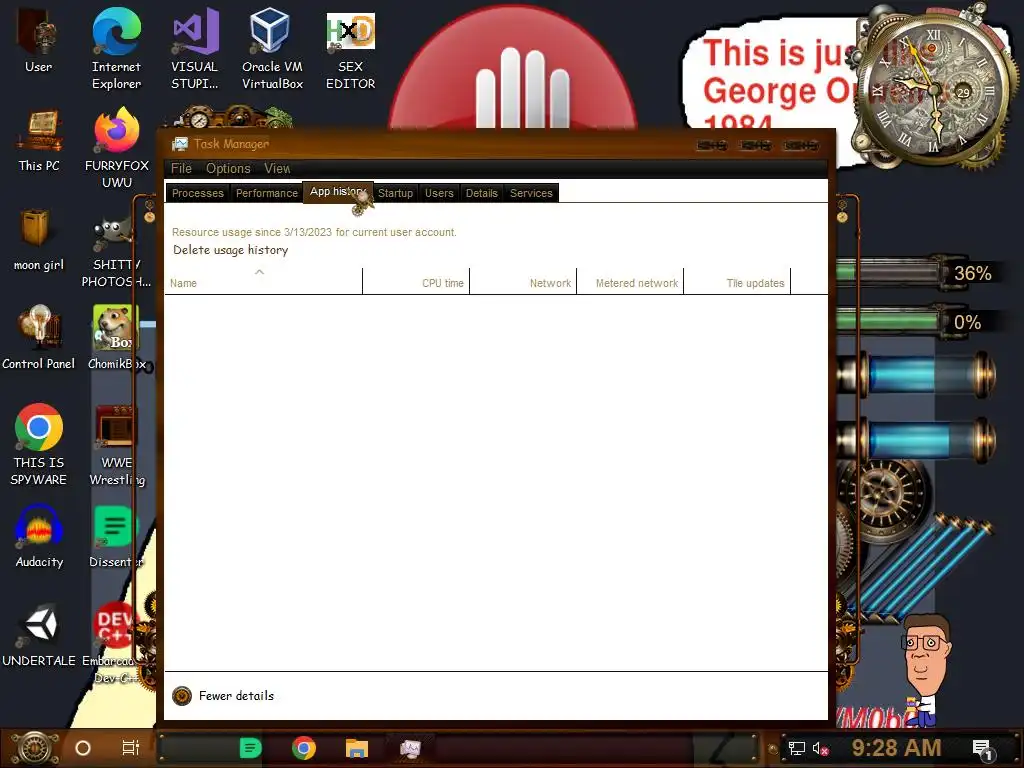Select the Task Manager taskbar icon
The height and width of the screenshot is (768, 1024).
410,748
